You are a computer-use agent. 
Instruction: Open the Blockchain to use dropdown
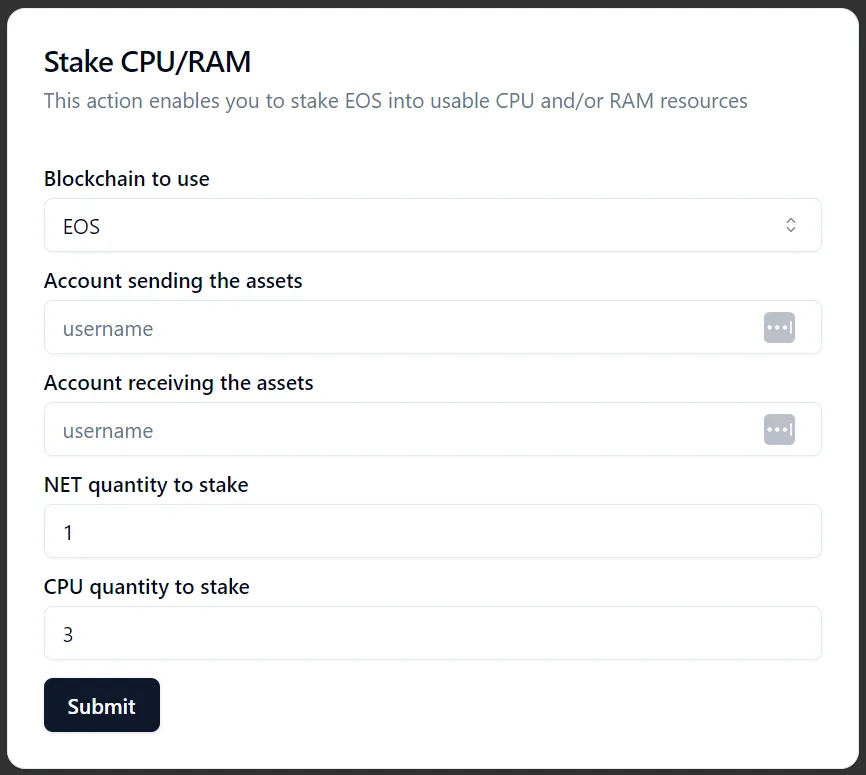pos(432,225)
